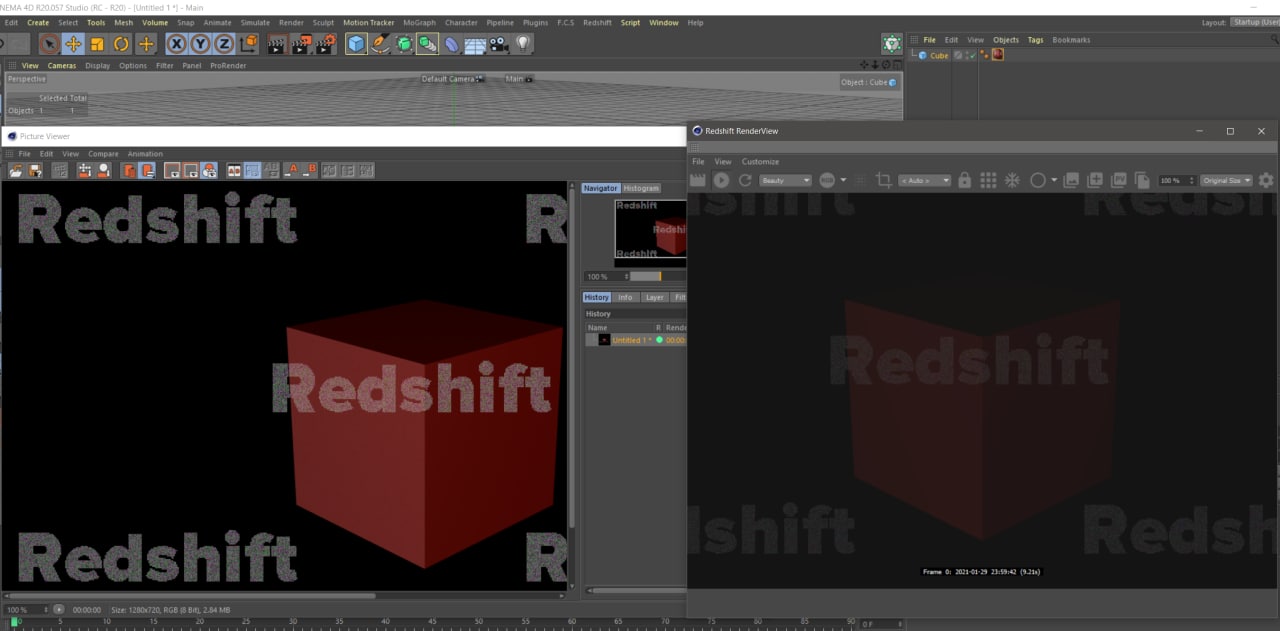The image size is (1280, 631).
Task: Click Picture Viewer save image icon
Action: tap(35, 171)
